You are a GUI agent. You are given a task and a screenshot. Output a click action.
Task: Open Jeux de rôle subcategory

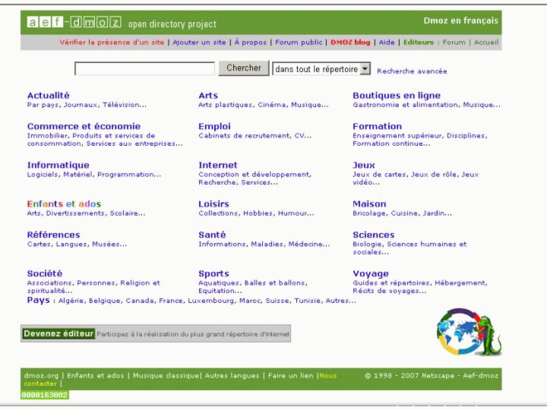433,174
